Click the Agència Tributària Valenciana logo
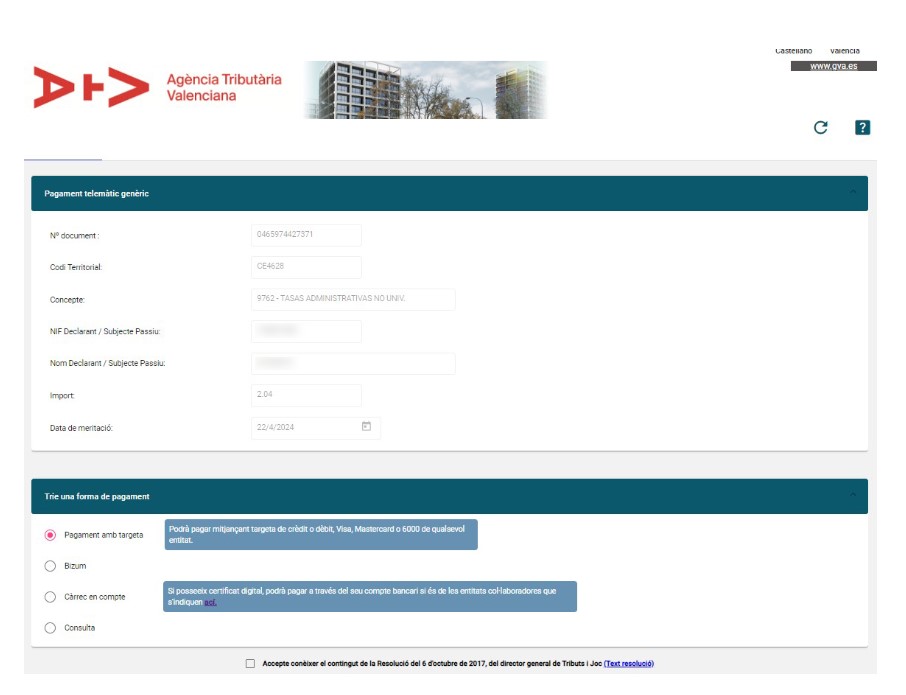 158,87
